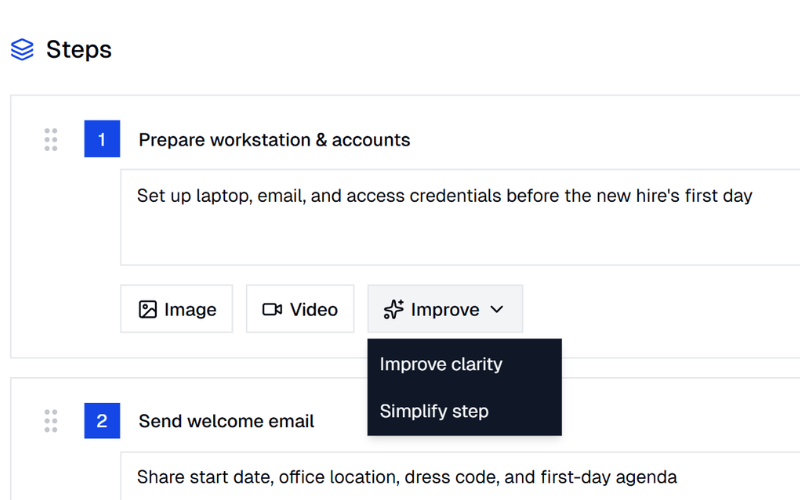This screenshot has width=800, height=500.
Task: Edit the 'Prepare workstation & accounts' title
Action: coord(274,140)
